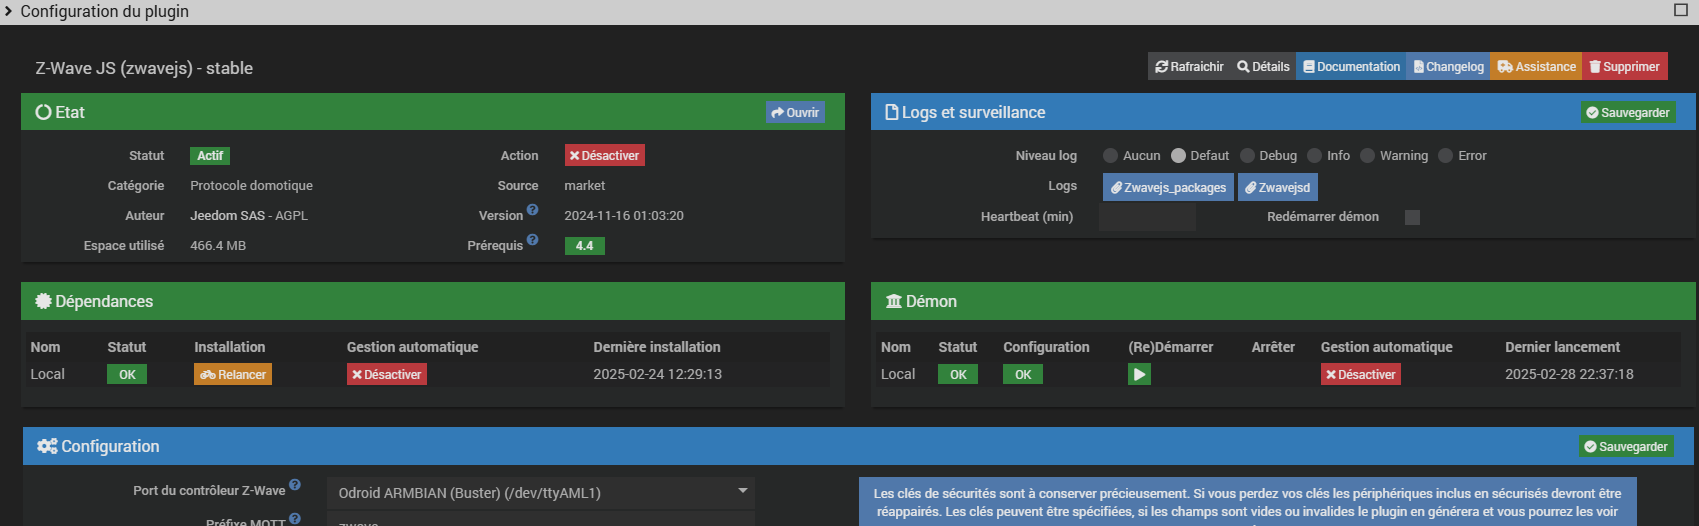Click the Préfixe MQTT help icon
Screen dimensions: 1699x526
(295, 518)
